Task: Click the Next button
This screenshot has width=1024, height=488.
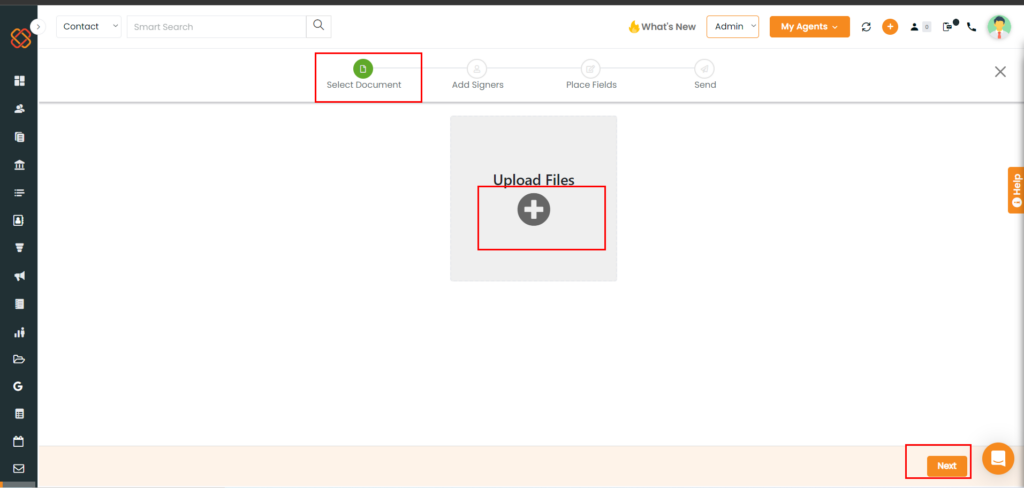Action: point(946,466)
